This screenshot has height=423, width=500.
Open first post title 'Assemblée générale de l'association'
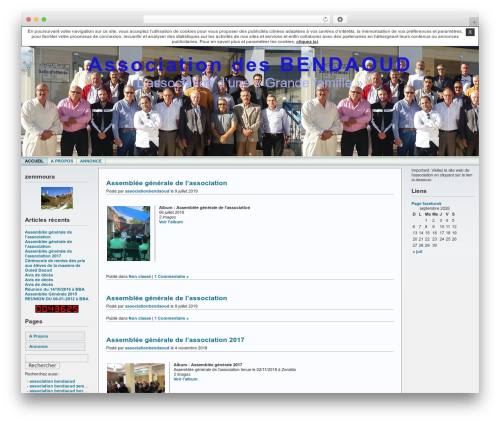point(167,183)
